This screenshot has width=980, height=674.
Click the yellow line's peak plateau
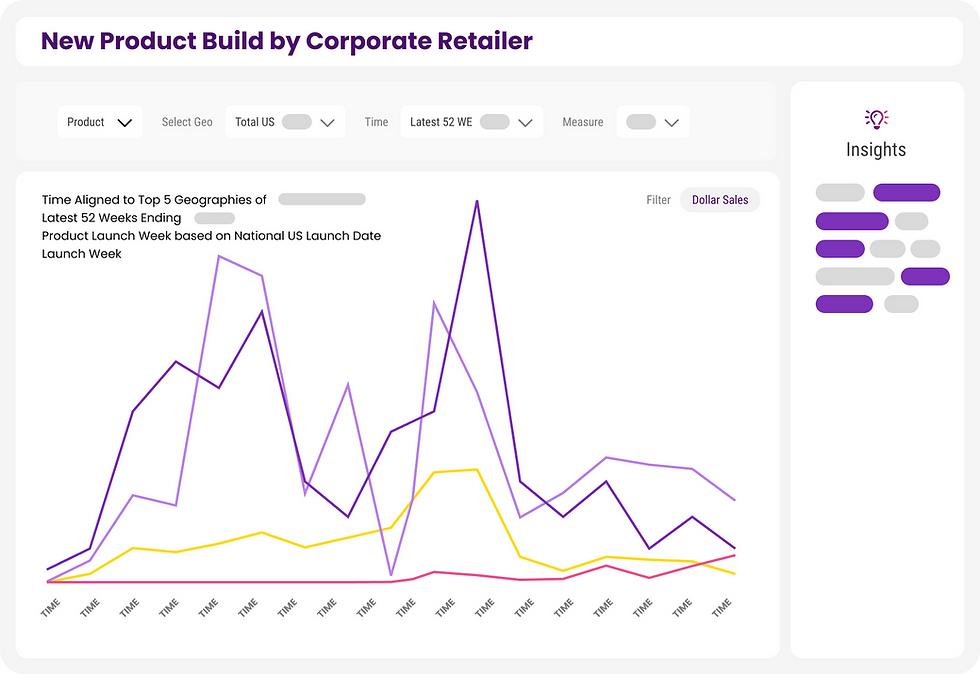click(x=456, y=471)
